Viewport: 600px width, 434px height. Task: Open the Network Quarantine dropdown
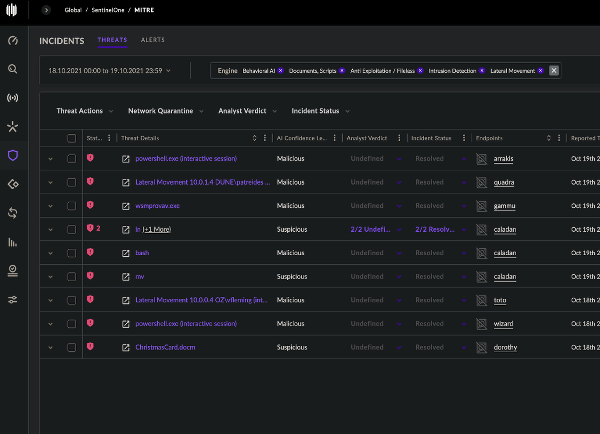click(x=165, y=111)
